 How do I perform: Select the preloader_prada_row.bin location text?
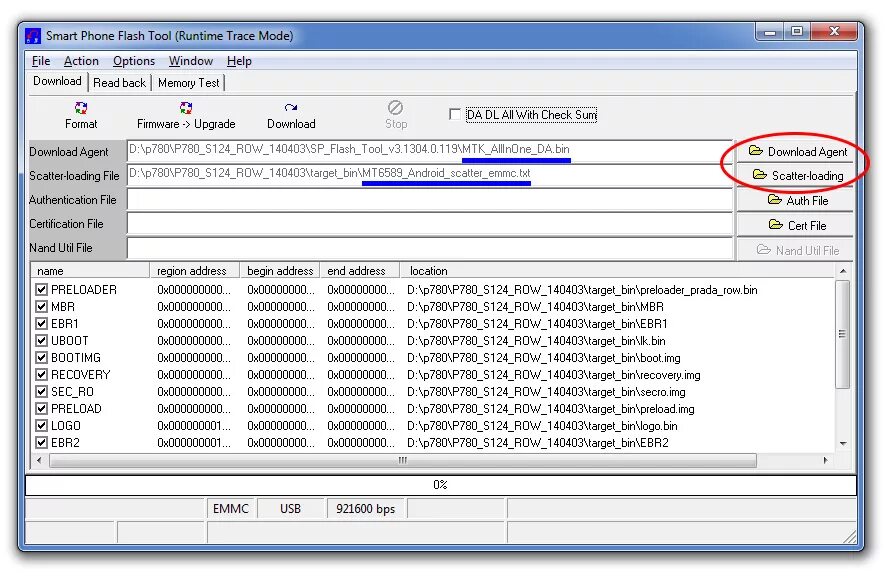point(582,290)
